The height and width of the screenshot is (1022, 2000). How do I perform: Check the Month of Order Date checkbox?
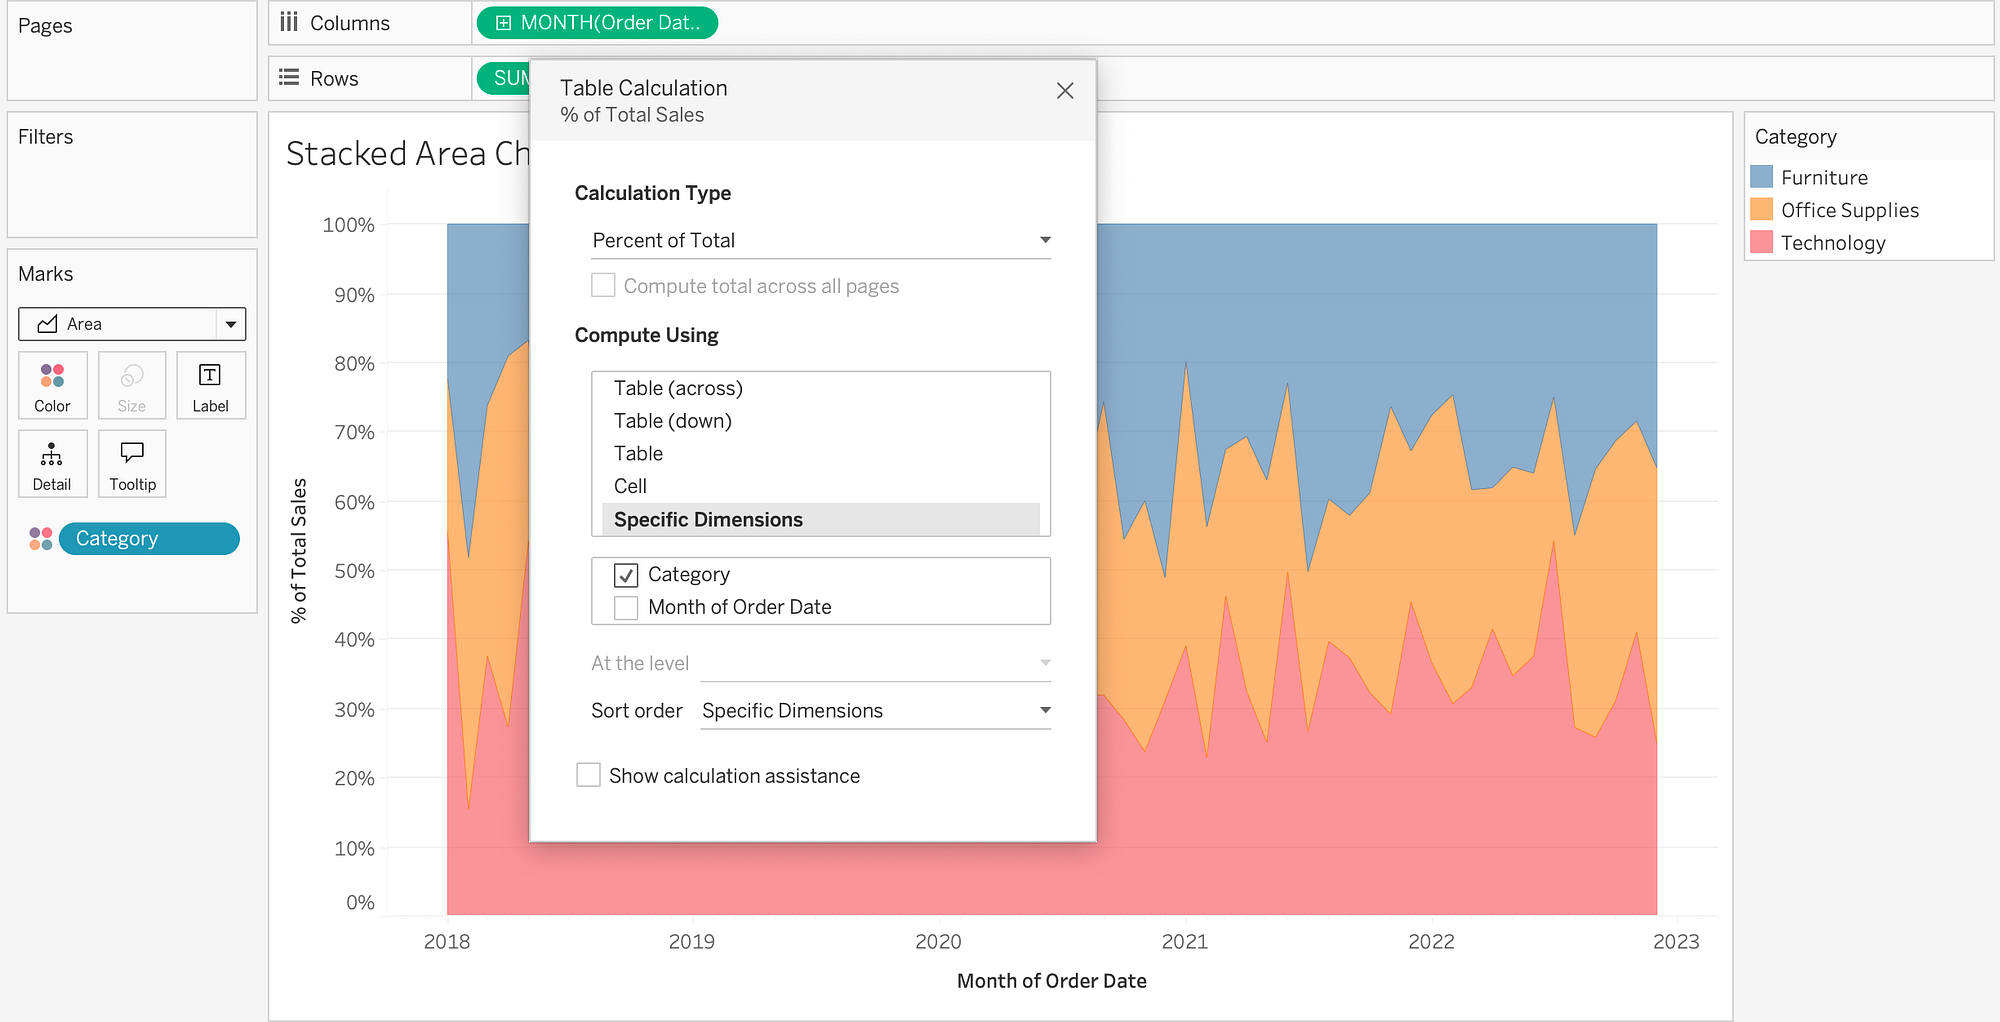pos(626,608)
